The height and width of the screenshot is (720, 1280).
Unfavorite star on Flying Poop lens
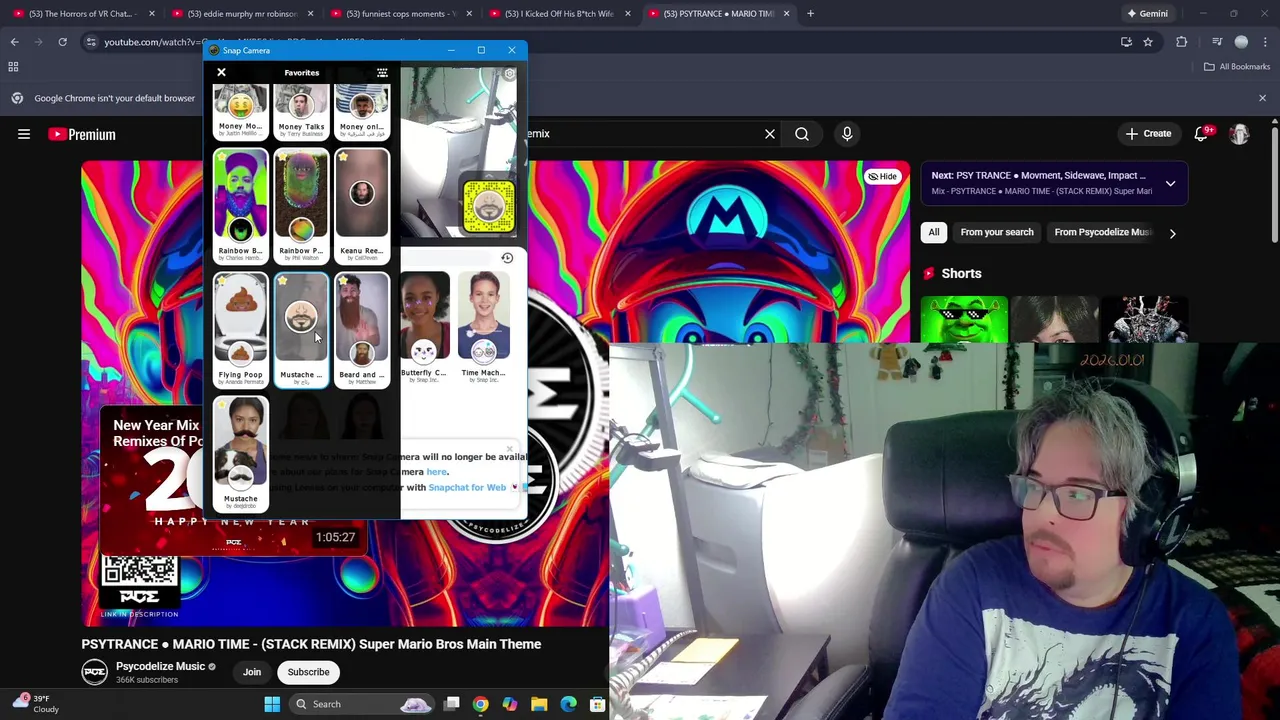221,281
